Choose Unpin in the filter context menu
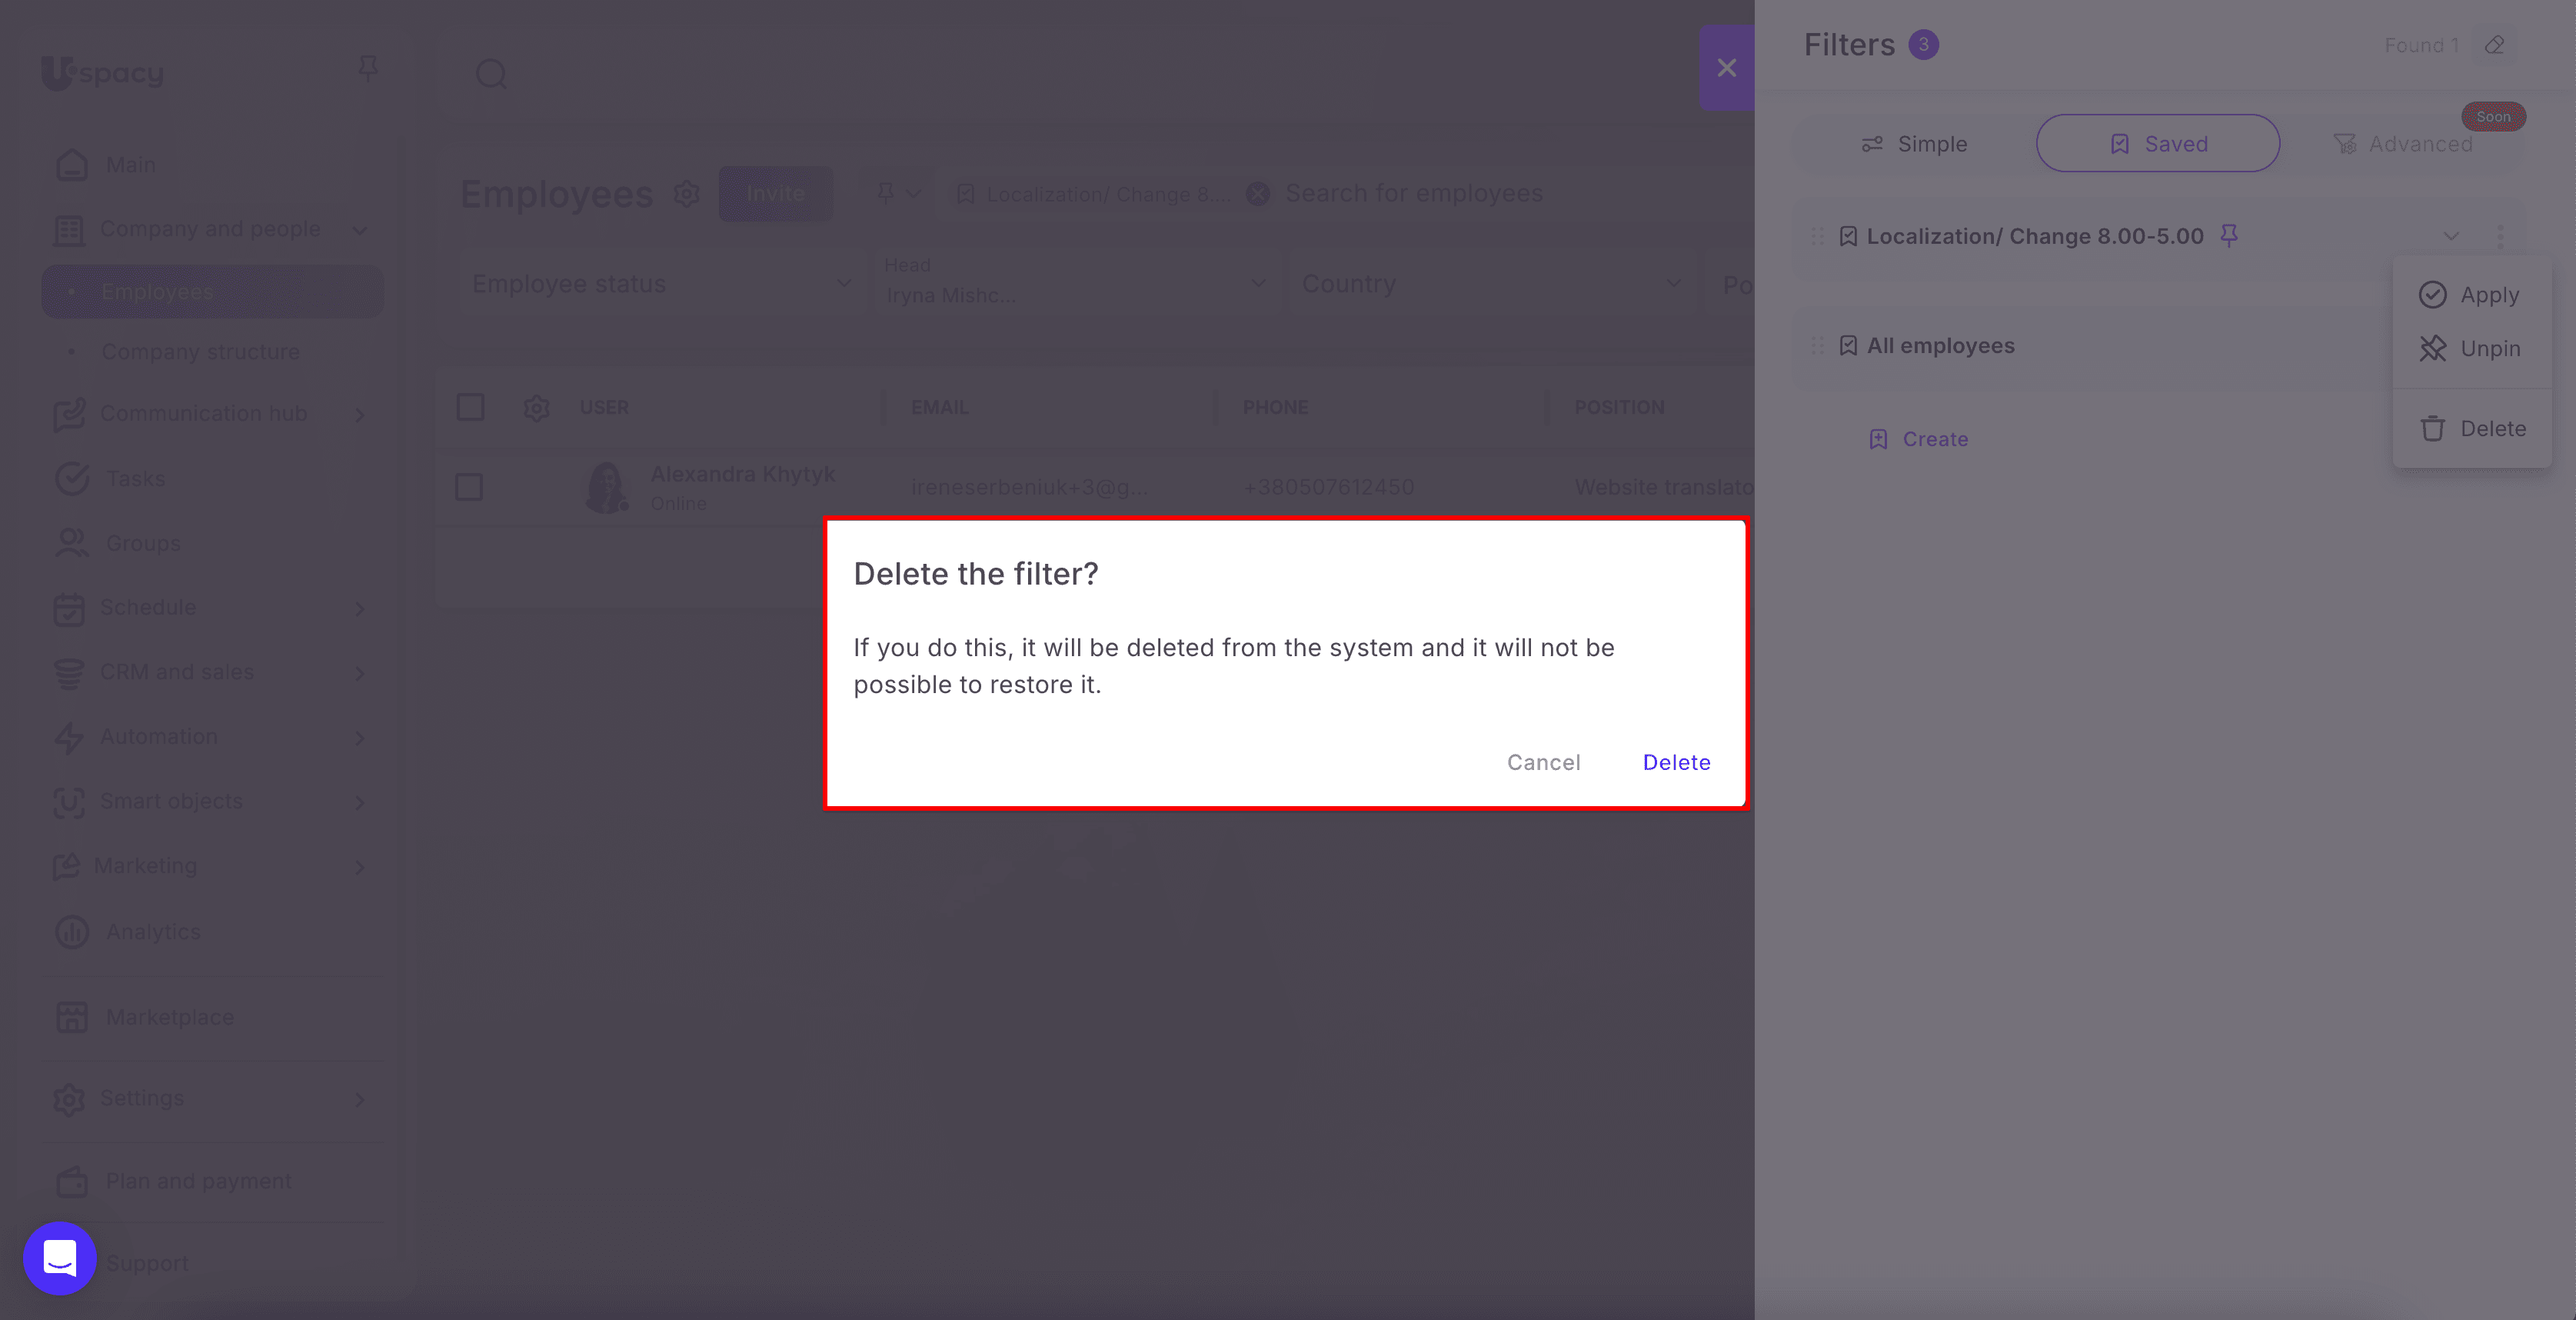The image size is (2576, 1320). pos(2471,349)
